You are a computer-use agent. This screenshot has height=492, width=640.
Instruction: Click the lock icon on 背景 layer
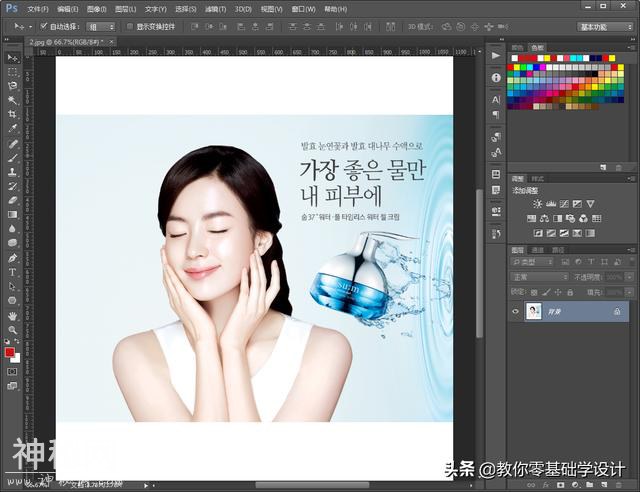[617, 312]
